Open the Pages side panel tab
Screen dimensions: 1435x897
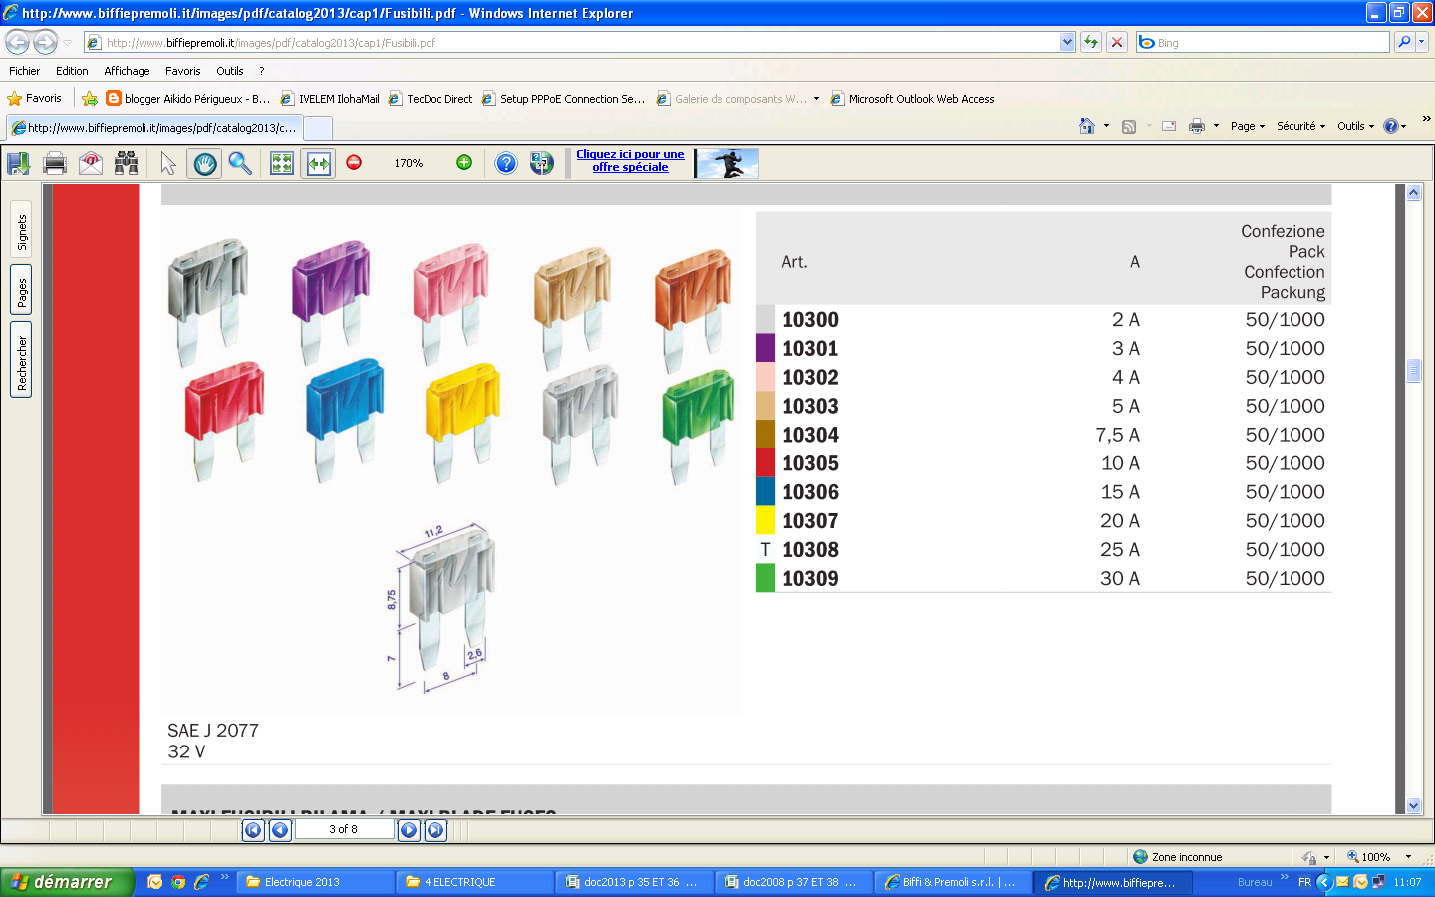point(21,292)
